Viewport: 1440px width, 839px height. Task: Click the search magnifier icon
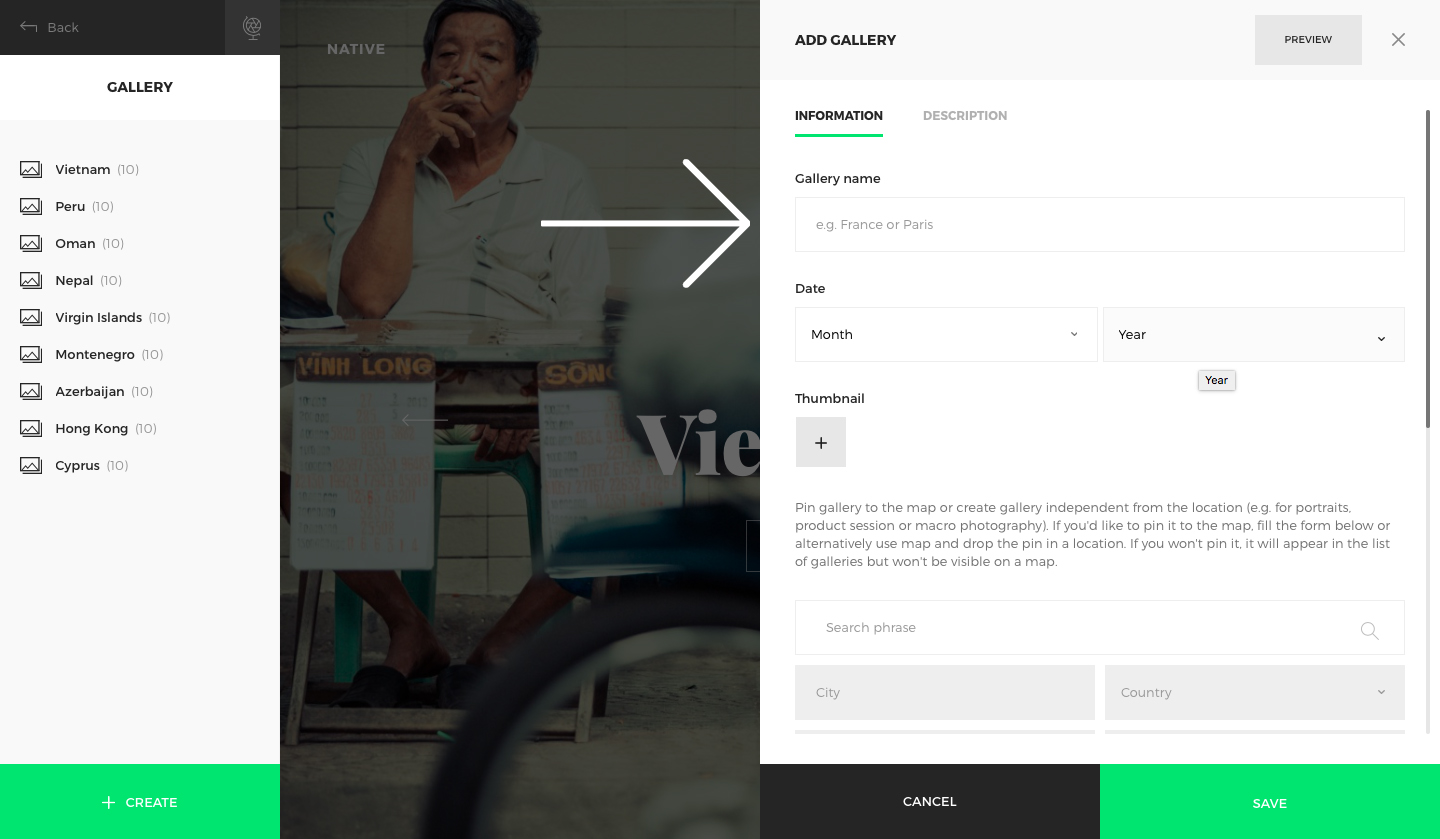pyautogui.click(x=1370, y=630)
